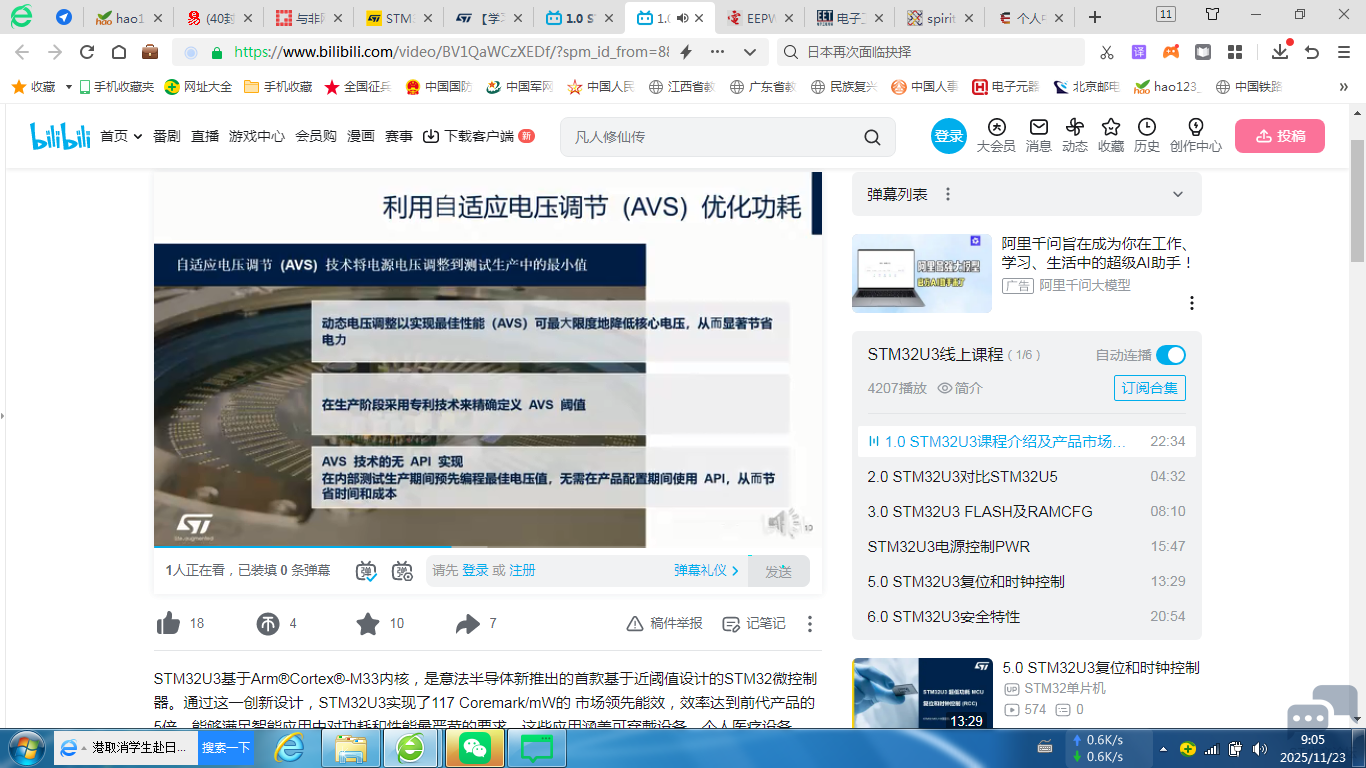Open 番剧 in bilibili navigation

pos(167,136)
